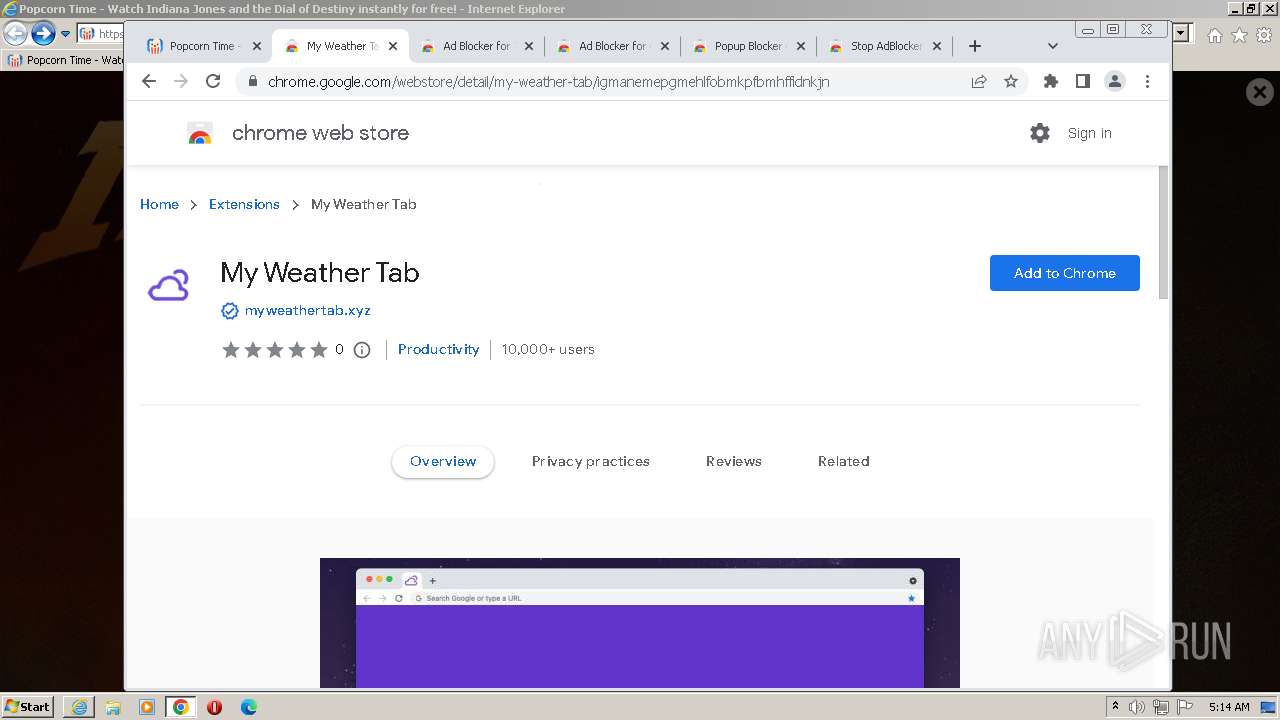
Task: Open a new Chrome tab
Action: click(x=975, y=46)
